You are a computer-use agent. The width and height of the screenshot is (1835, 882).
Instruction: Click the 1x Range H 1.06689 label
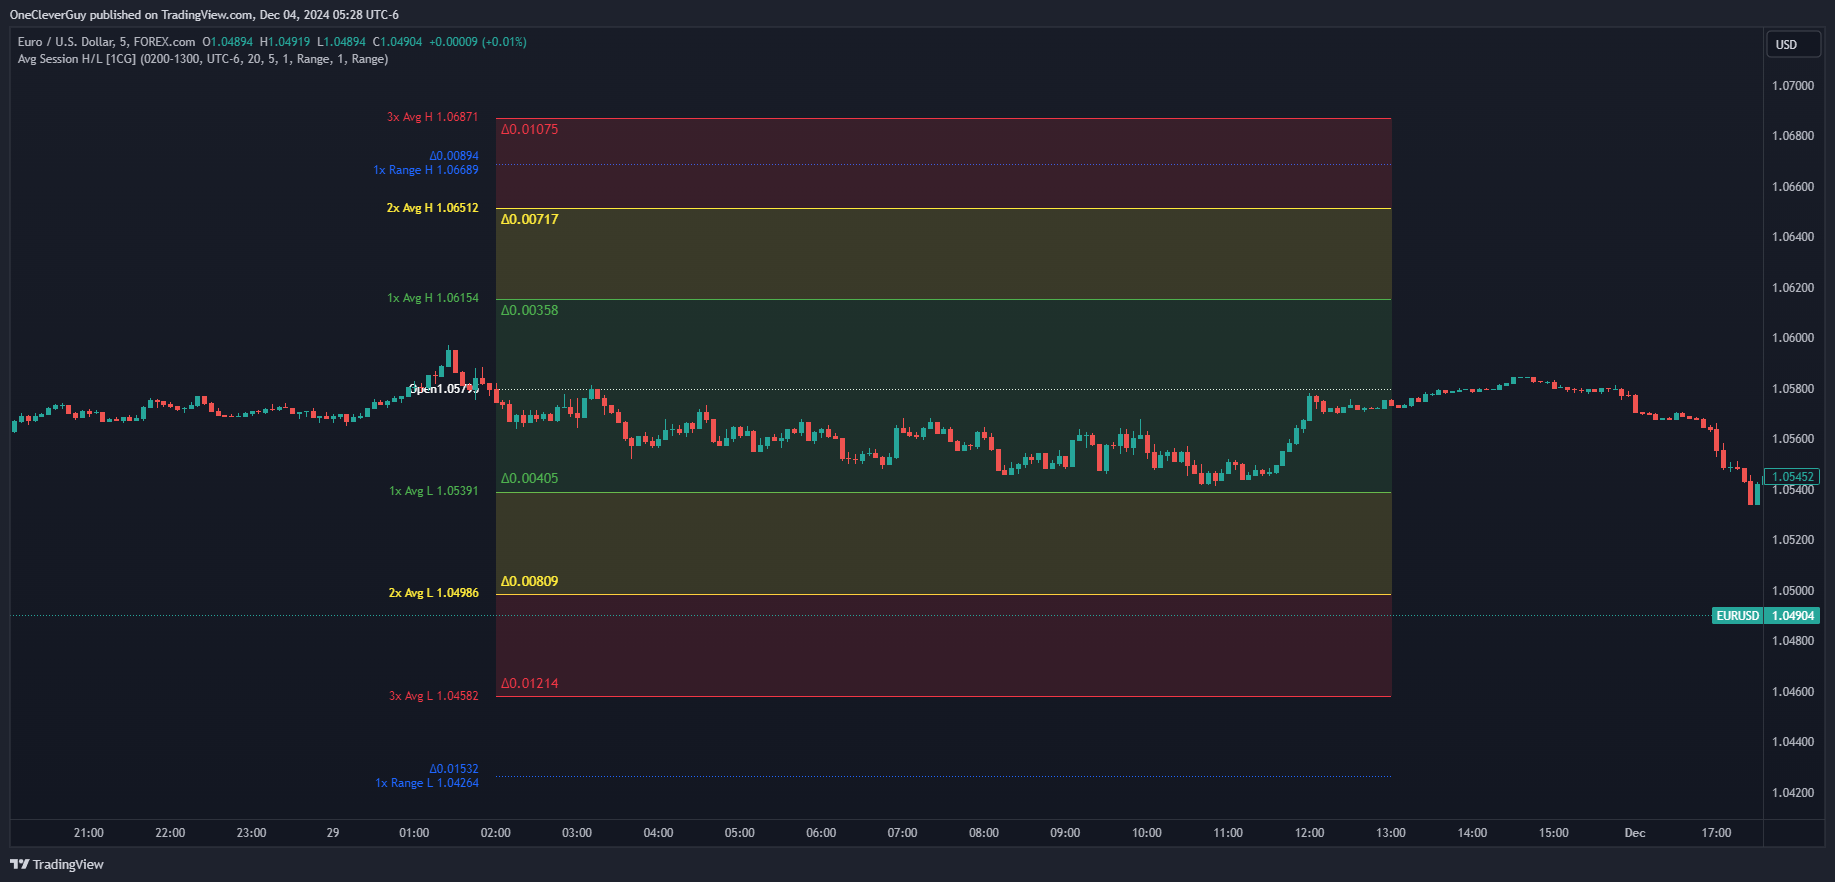[426, 170]
